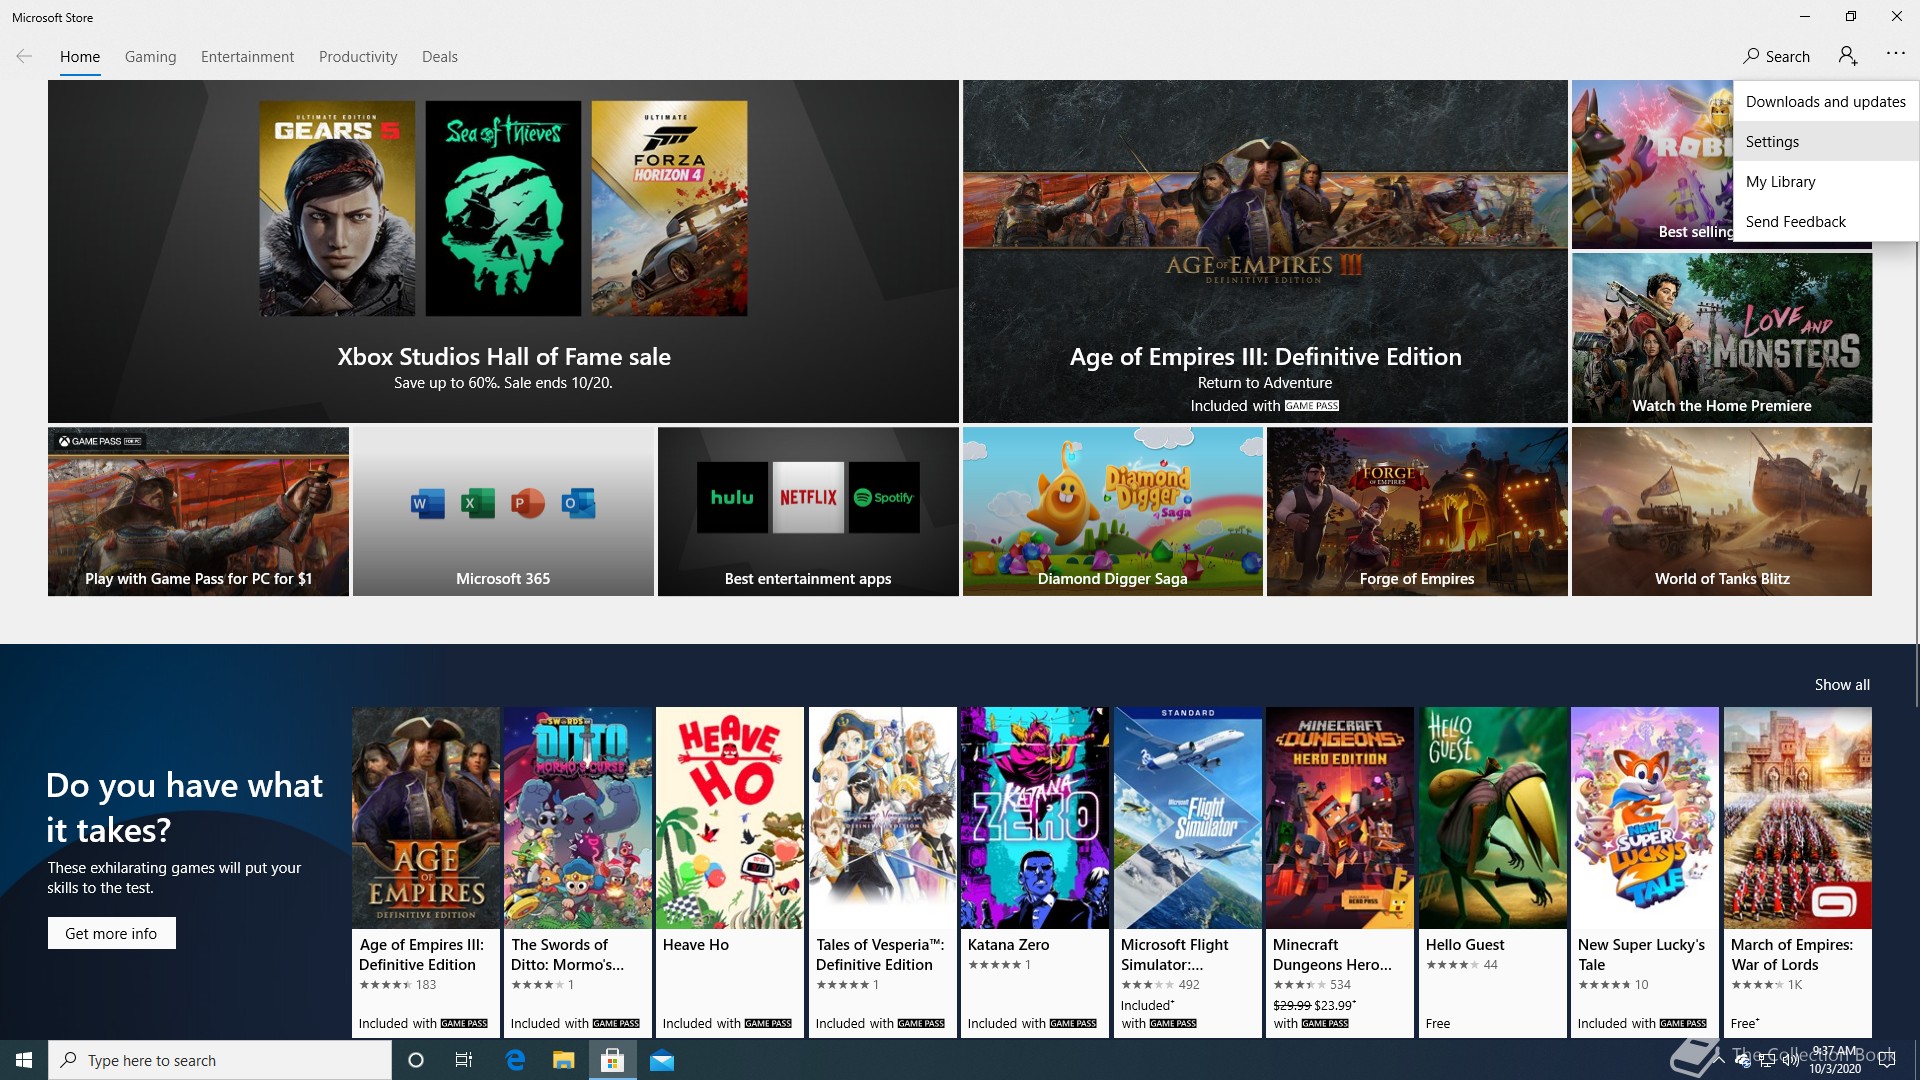Click the taskbar search box
Screen dimensions: 1920x1080
pyautogui.click(x=220, y=1060)
